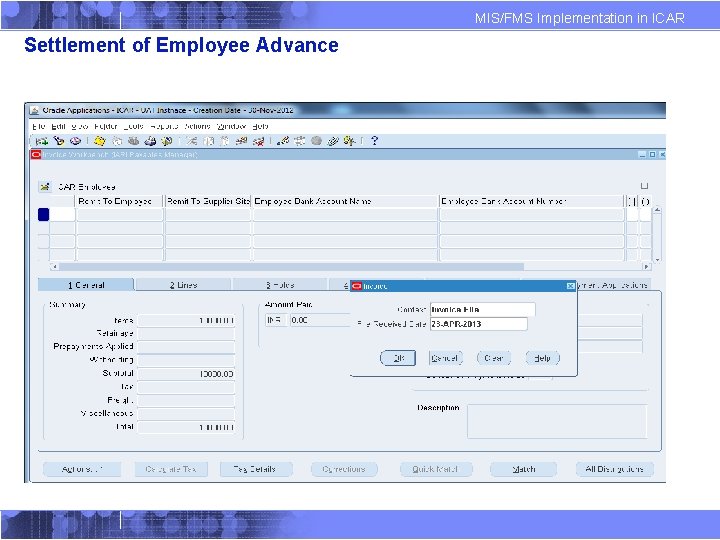This screenshot has width=720, height=540.
Task: Click the File Received Date field
Action: click(478, 324)
